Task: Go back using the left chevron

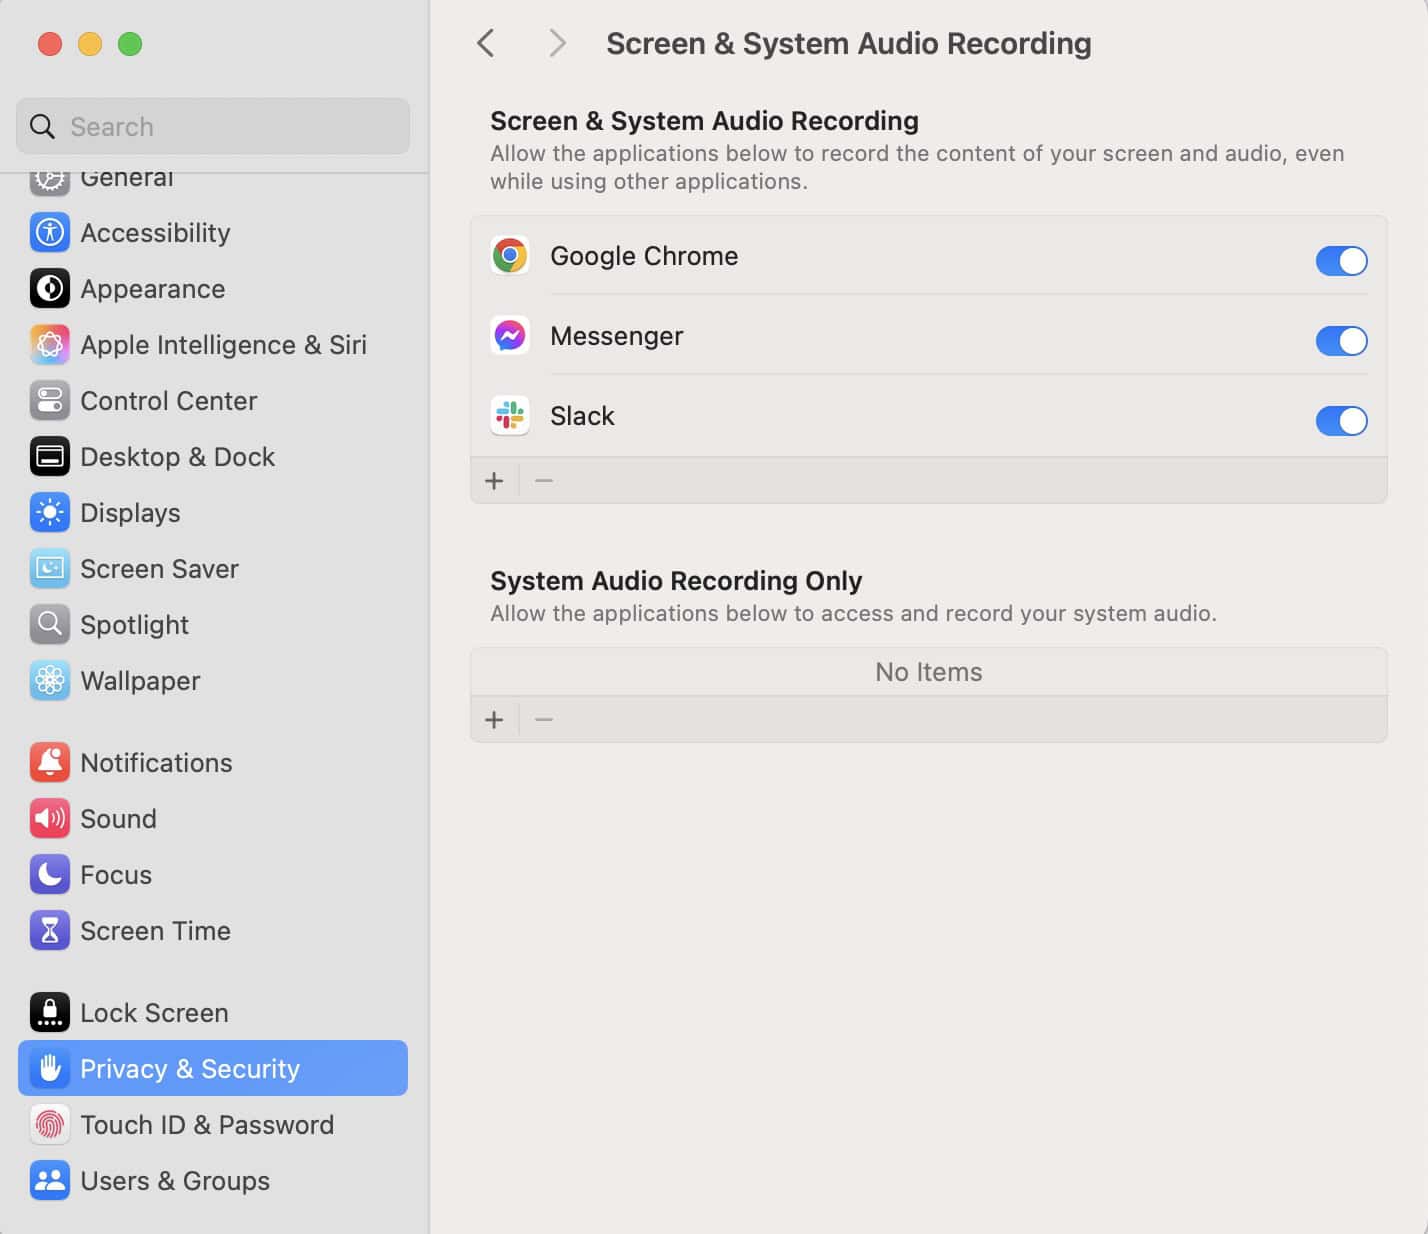Action: point(486,44)
